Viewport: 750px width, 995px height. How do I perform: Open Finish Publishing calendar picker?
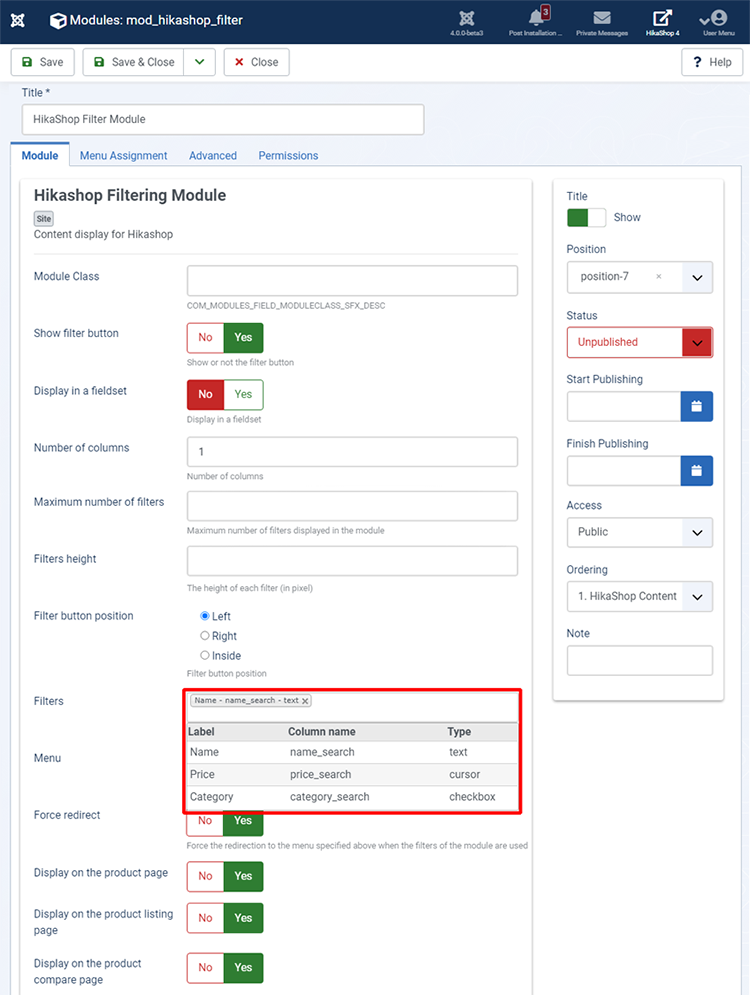[x=696, y=471]
